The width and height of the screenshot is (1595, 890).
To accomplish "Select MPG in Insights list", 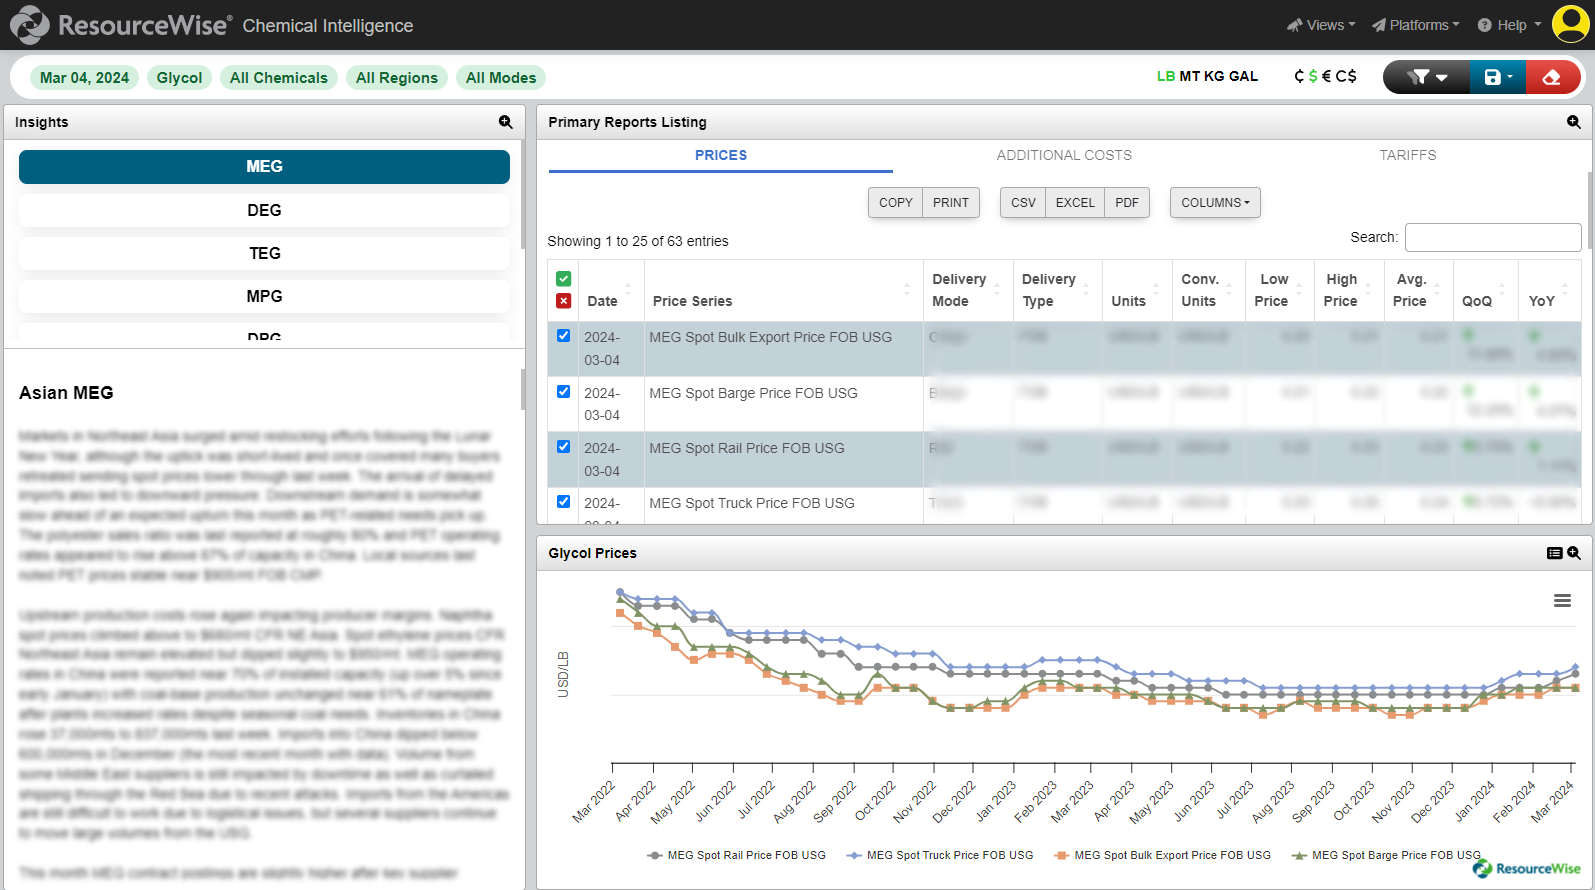I will tap(264, 296).
